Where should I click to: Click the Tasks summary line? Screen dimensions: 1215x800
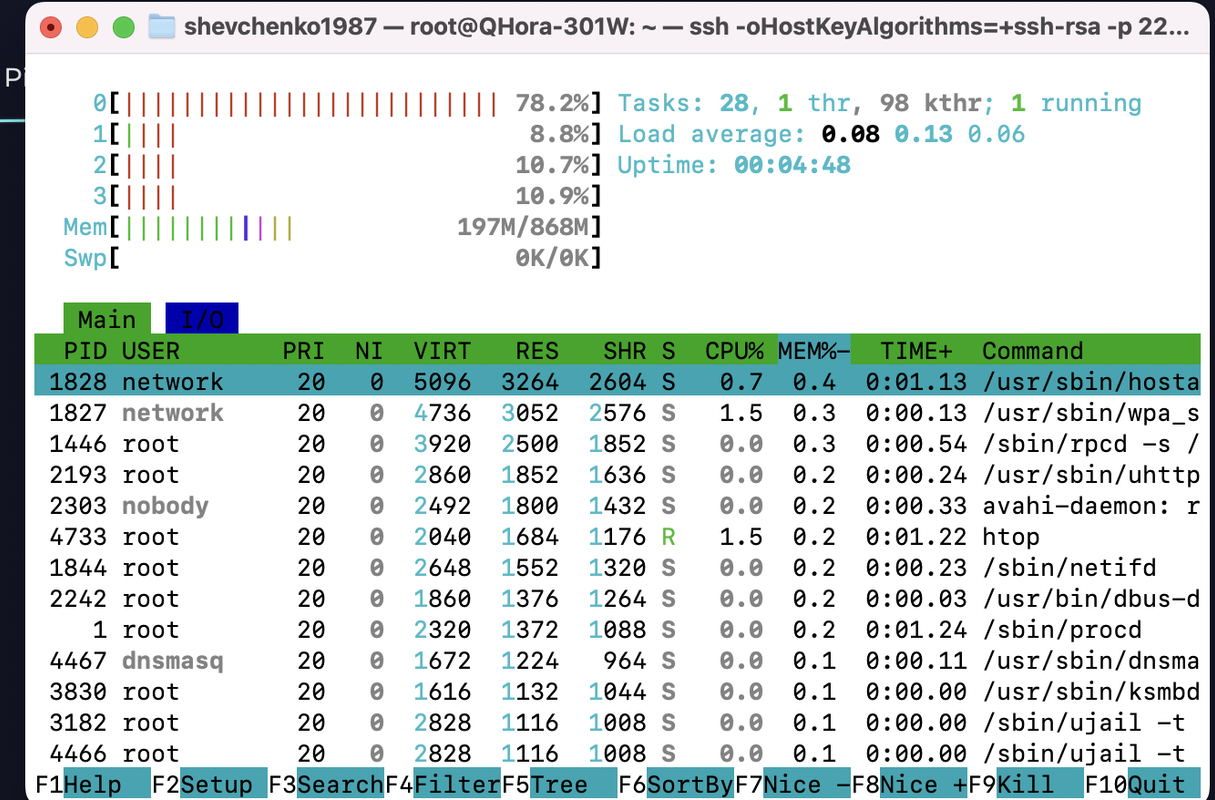pyautogui.click(x=879, y=103)
